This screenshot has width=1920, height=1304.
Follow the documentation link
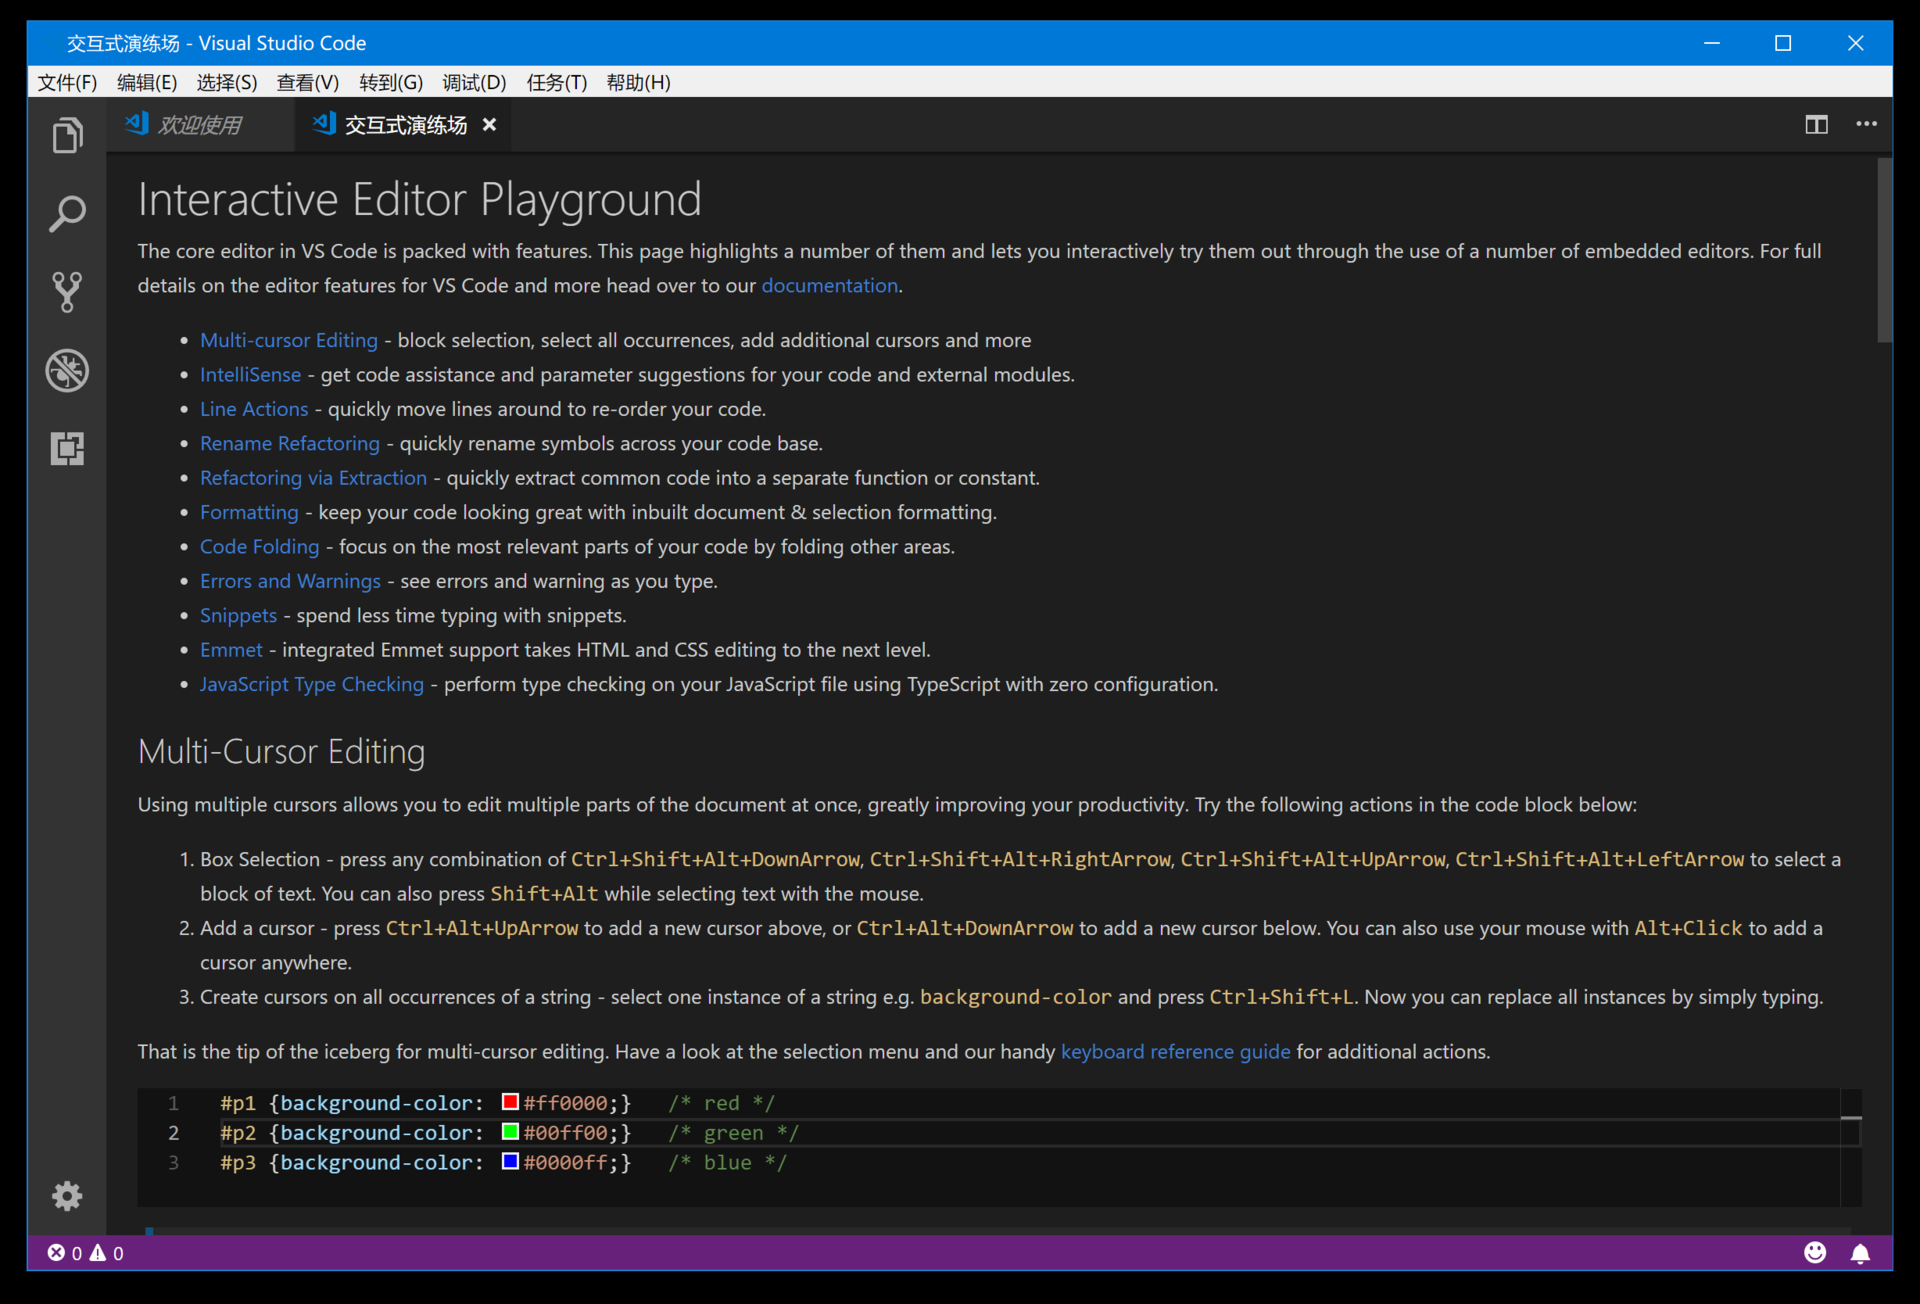pos(829,286)
